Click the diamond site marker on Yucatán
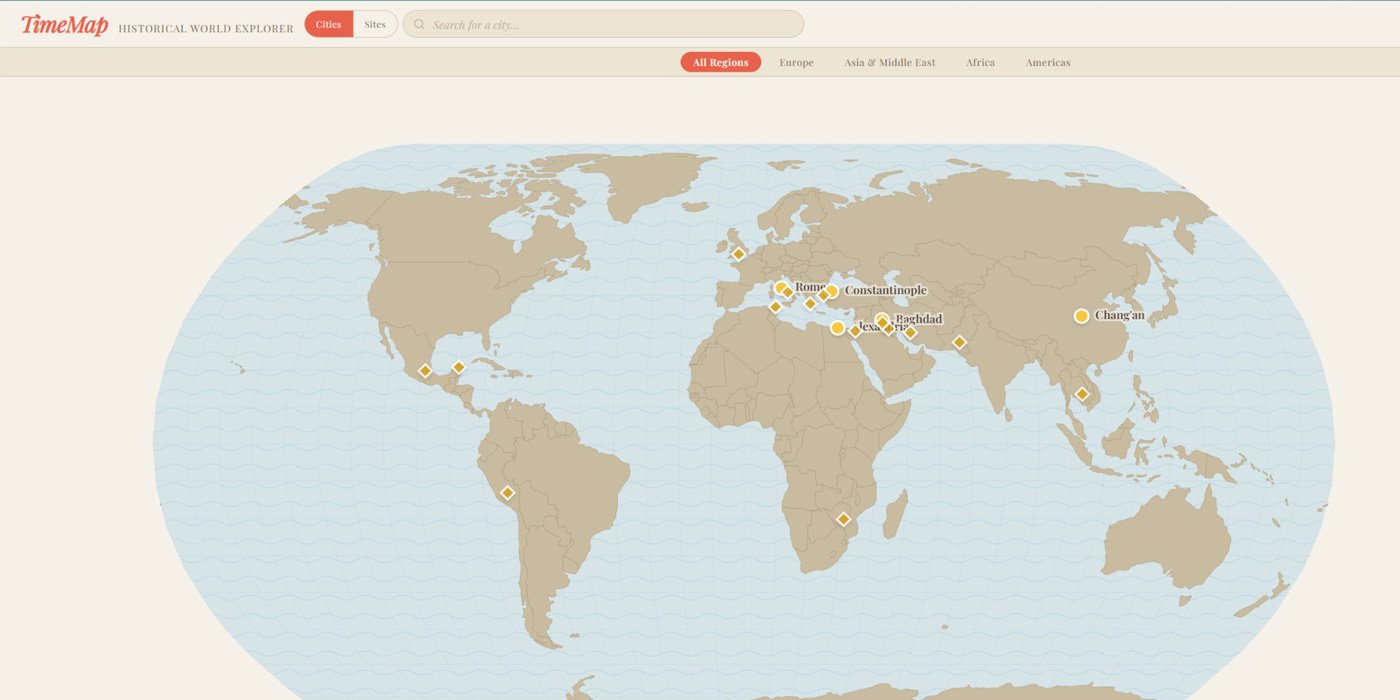This screenshot has height=700, width=1400. coord(458,367)
